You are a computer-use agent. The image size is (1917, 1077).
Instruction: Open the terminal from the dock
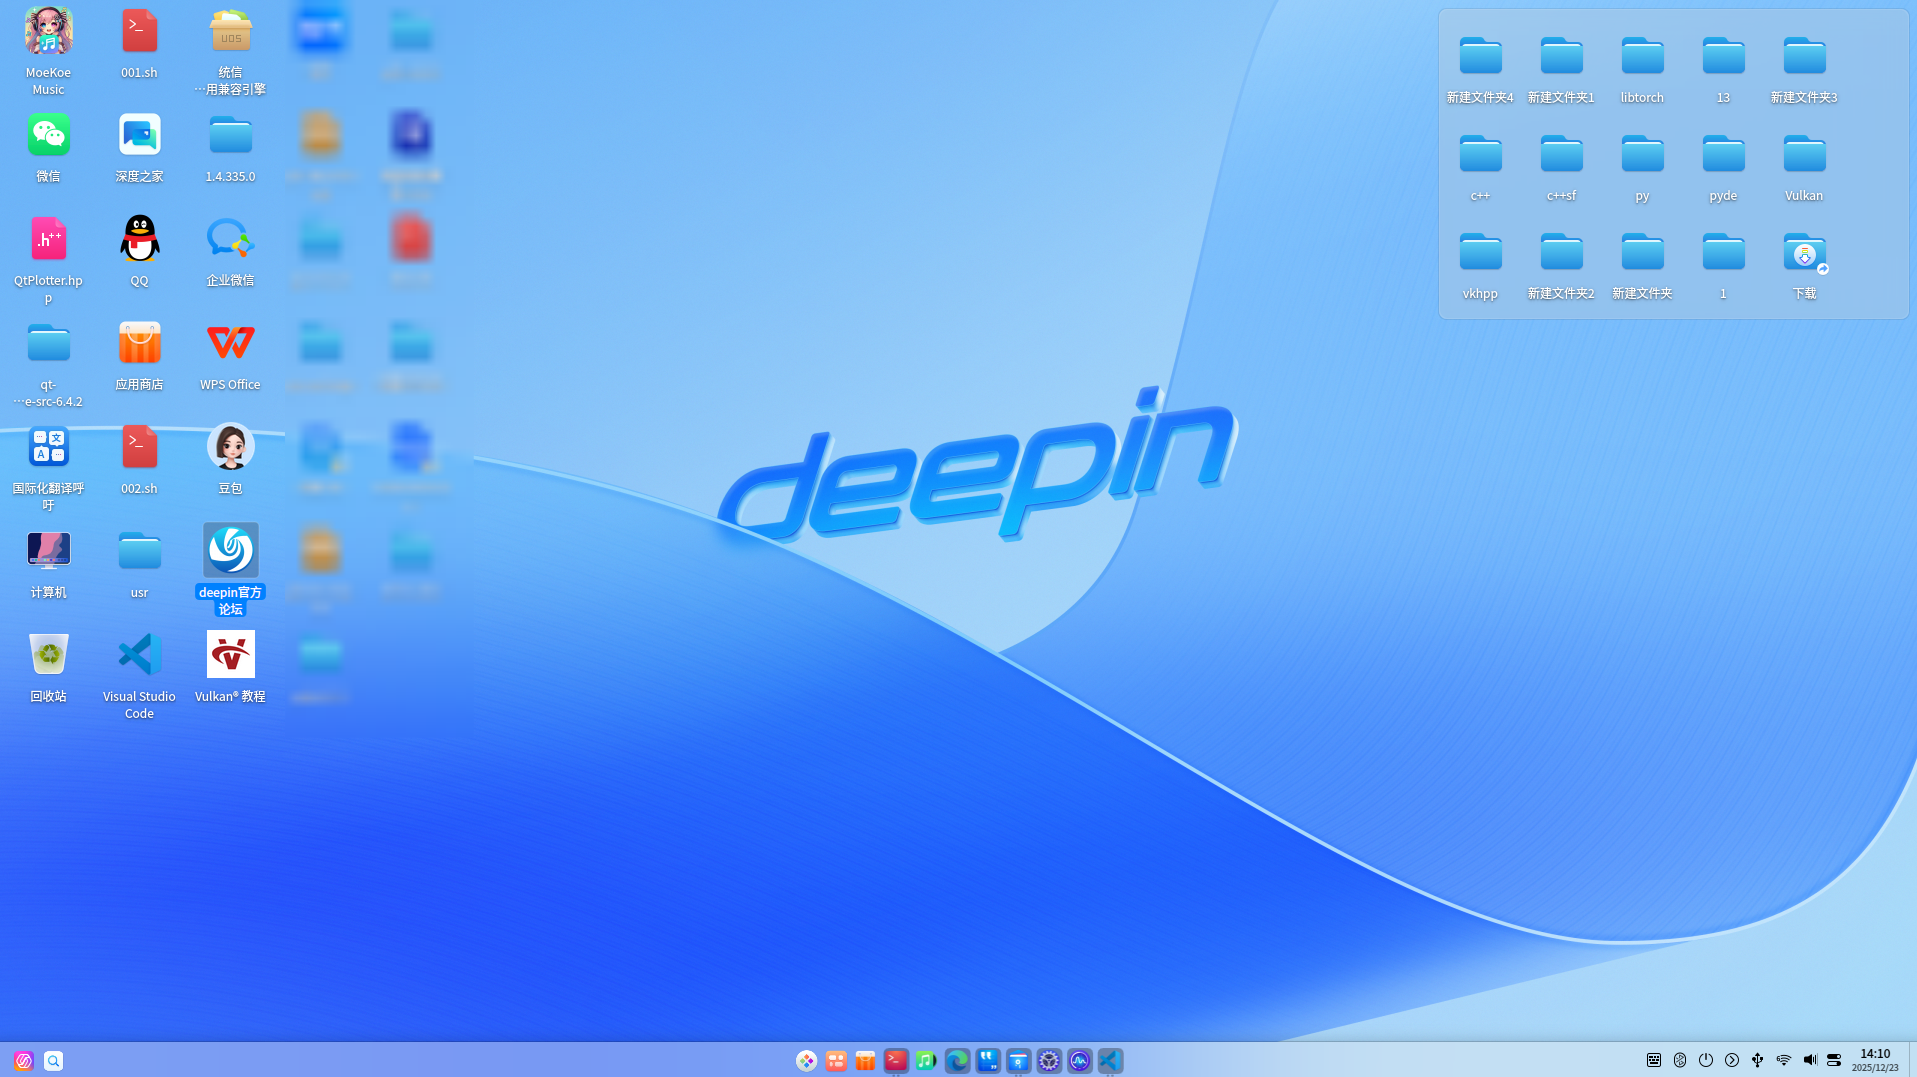(896, 1060)
